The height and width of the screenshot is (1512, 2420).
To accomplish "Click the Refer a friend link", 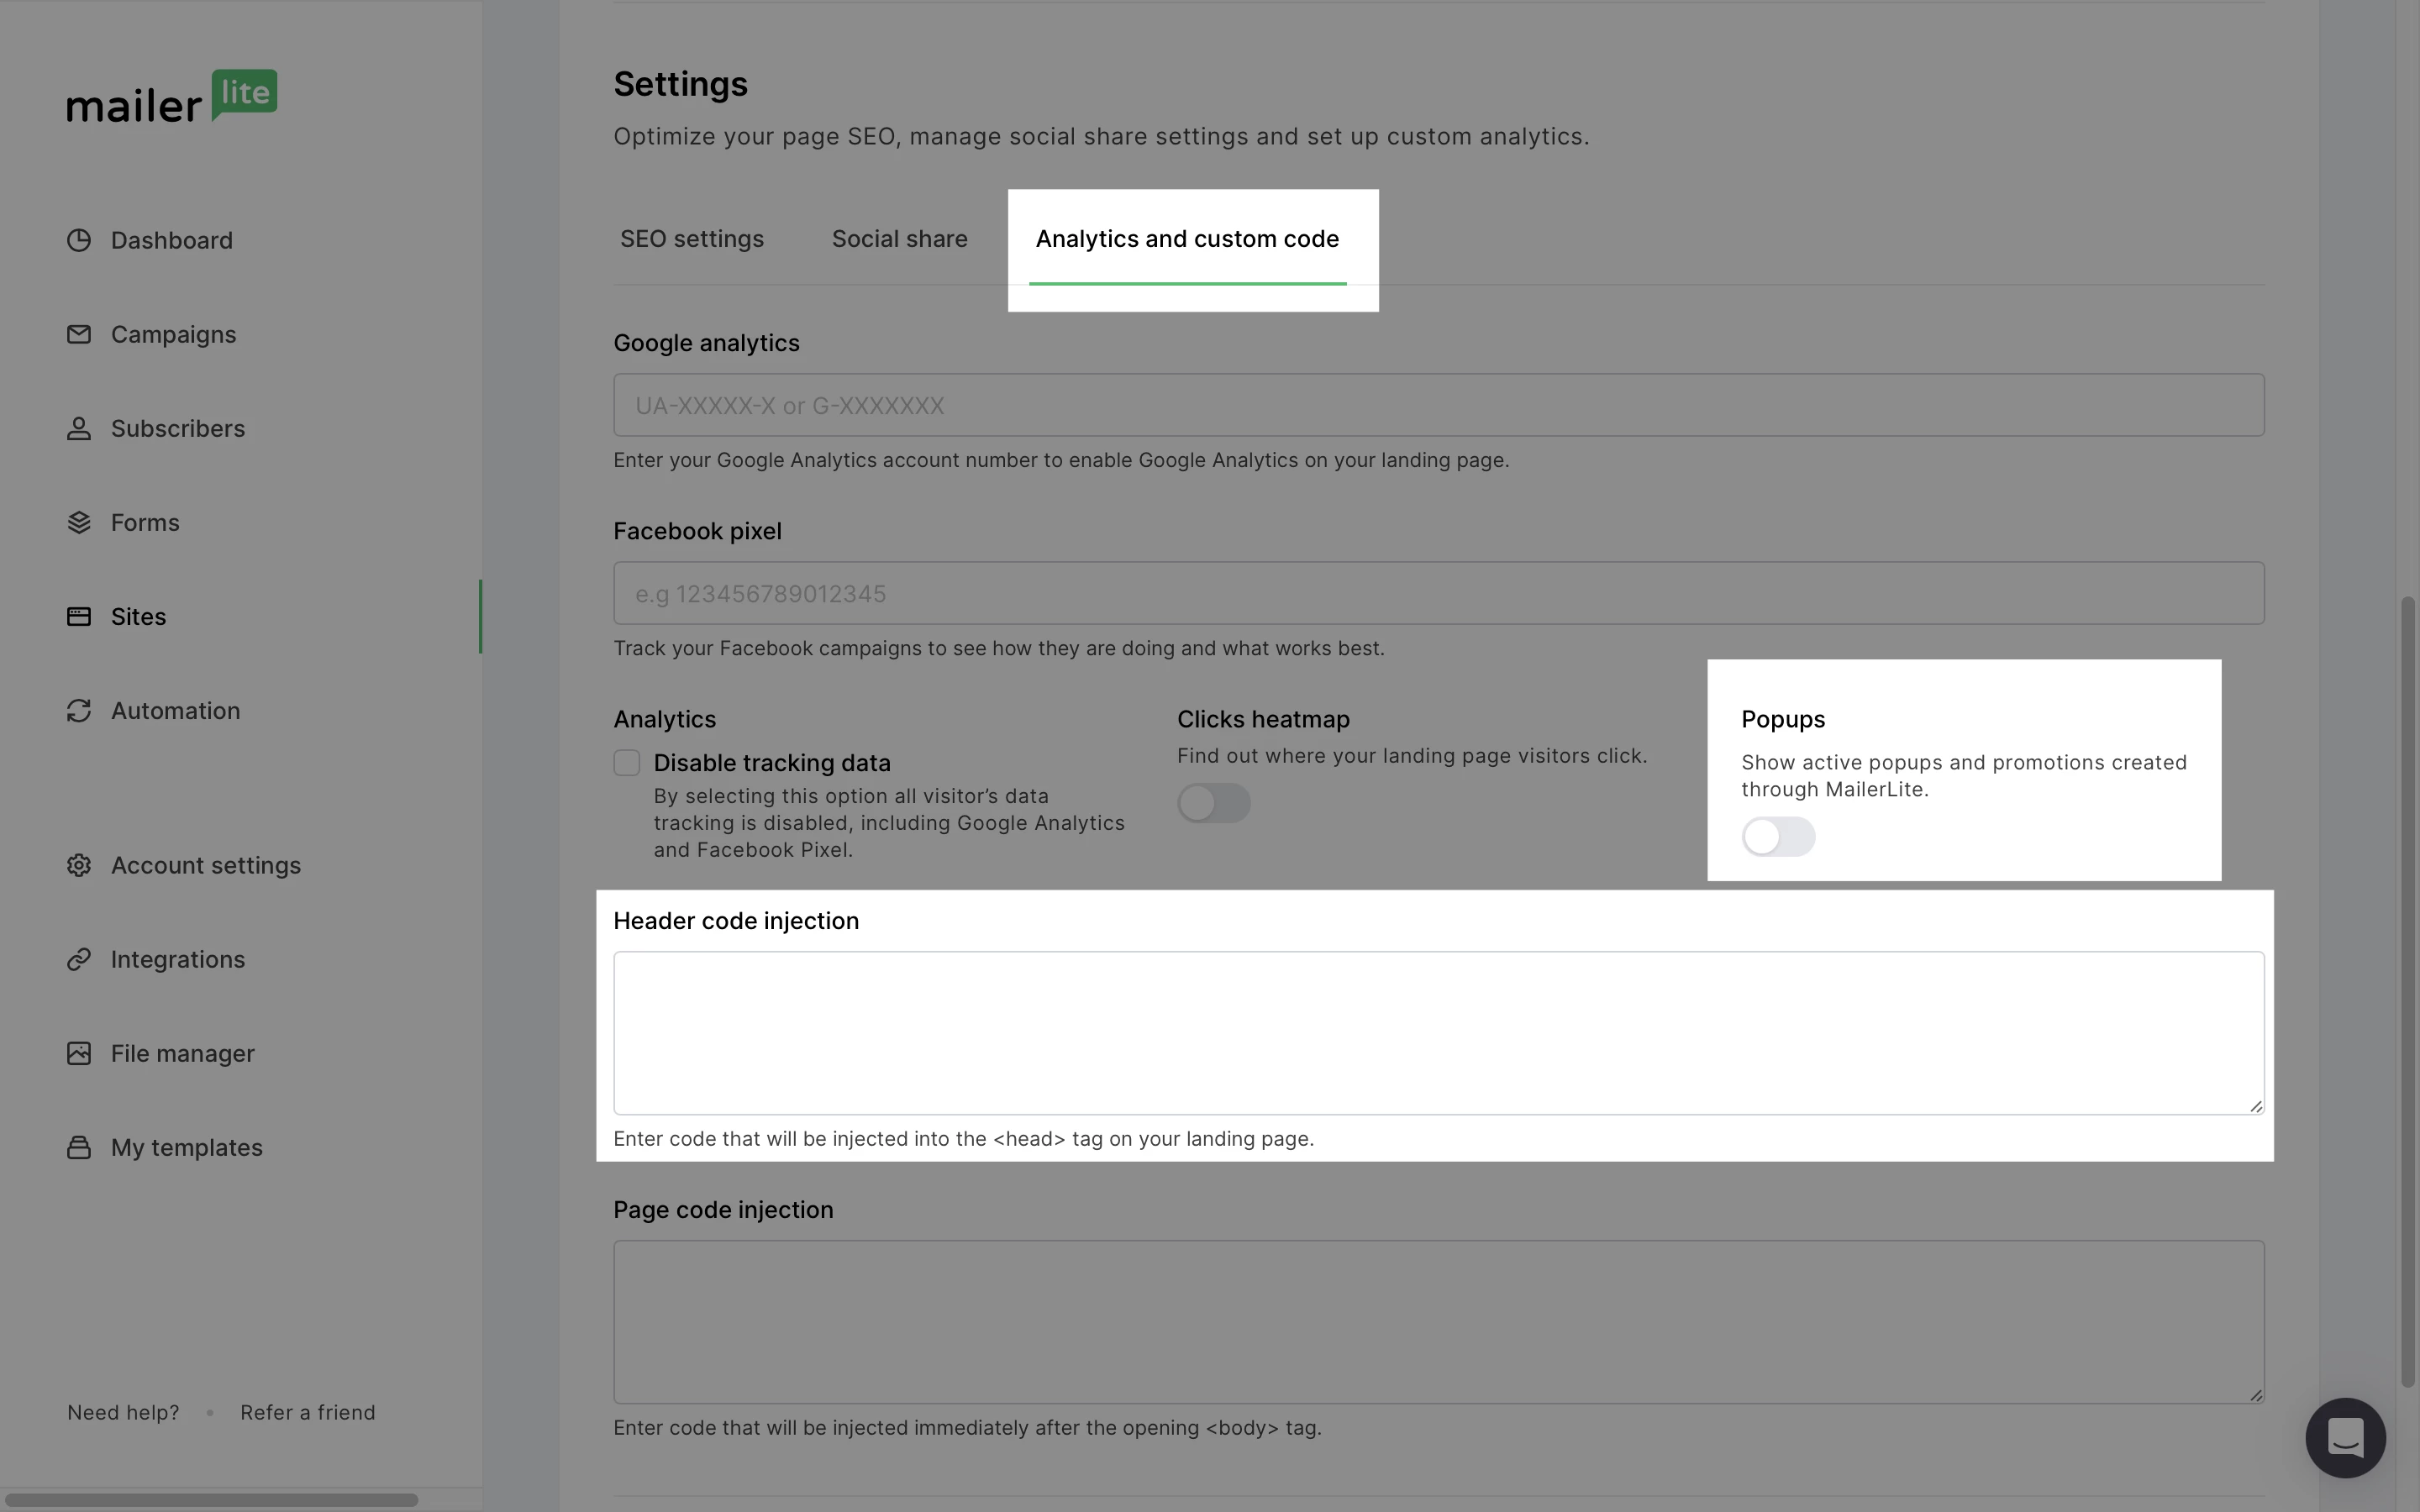I will [x=308, y=1412].
